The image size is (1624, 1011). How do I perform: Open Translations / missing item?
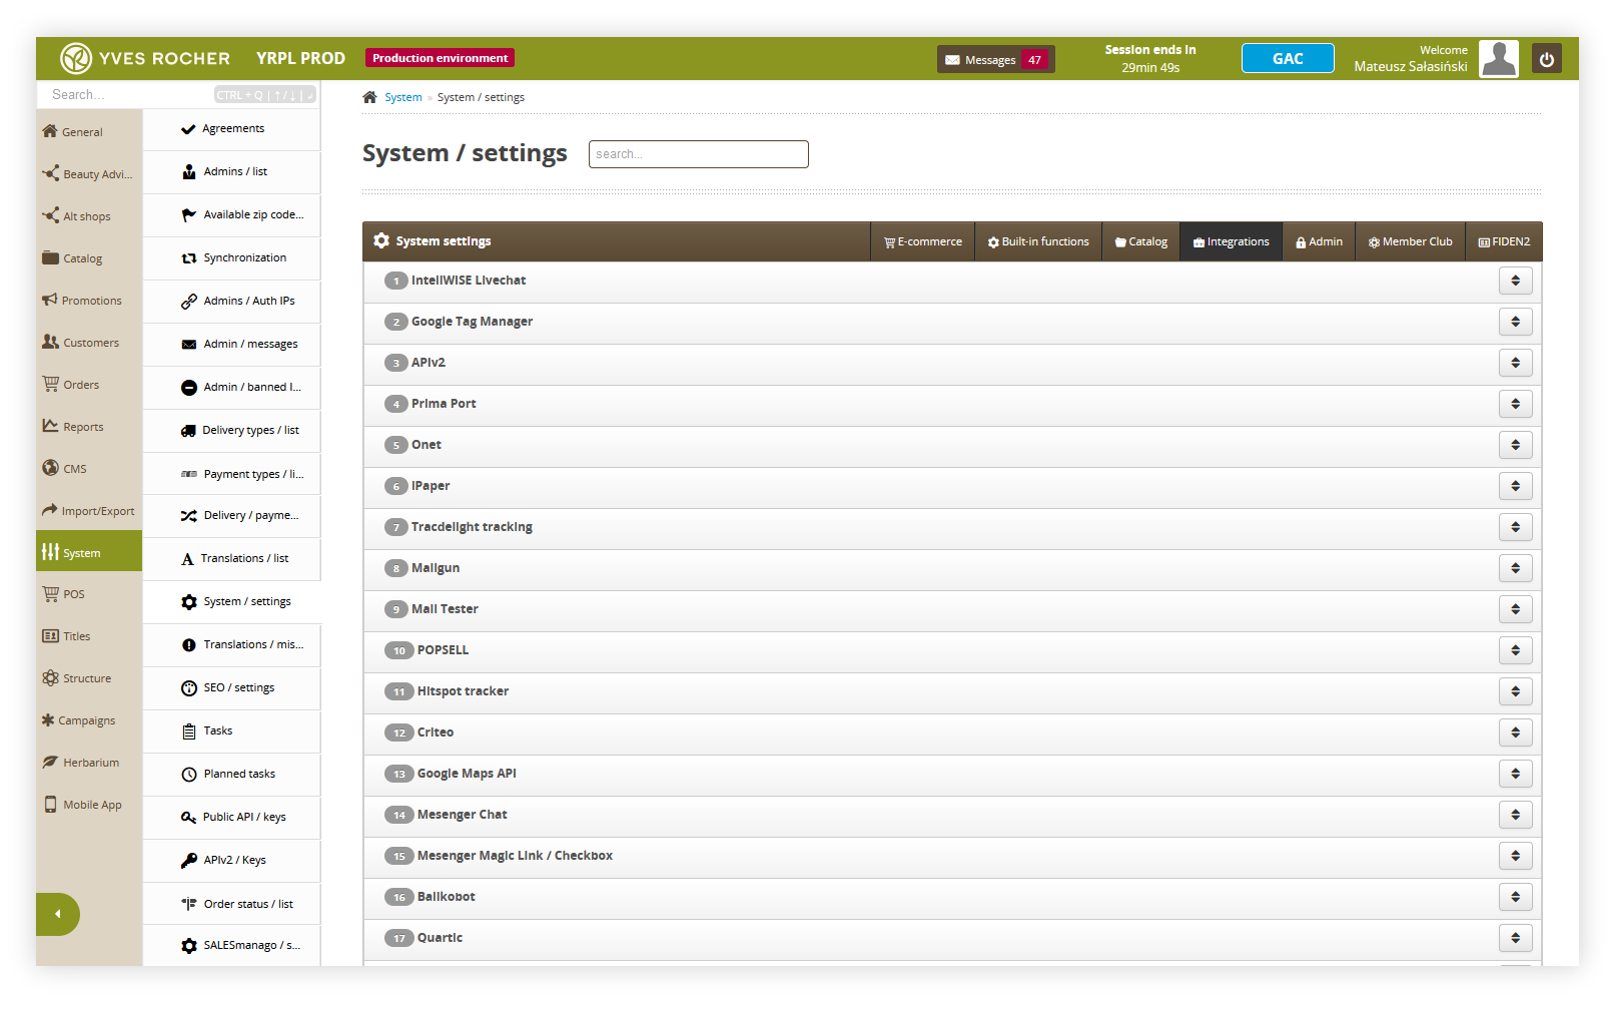232,645
